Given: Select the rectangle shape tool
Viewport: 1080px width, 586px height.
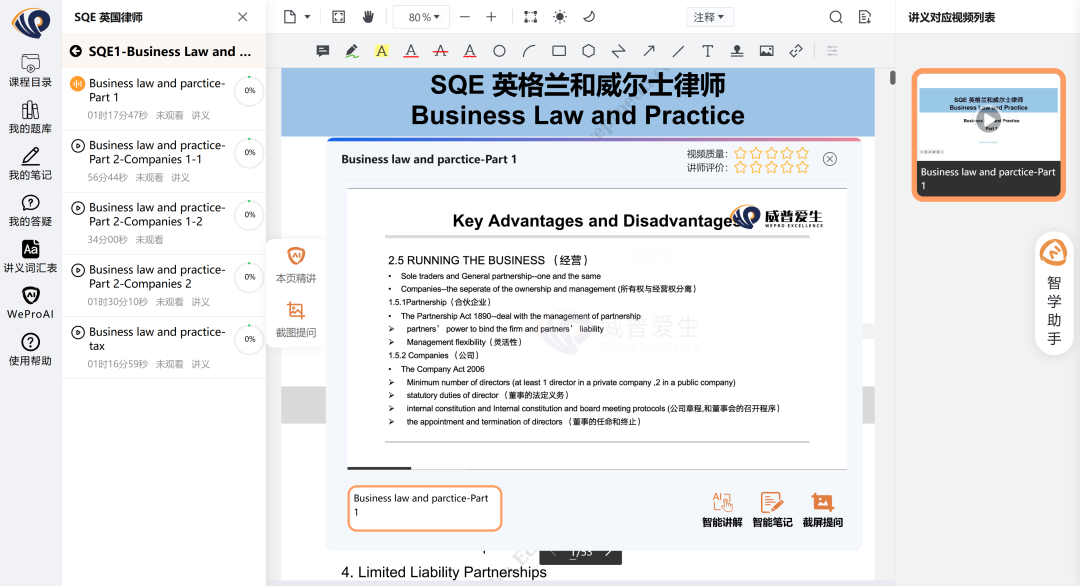Looking at the screenshot, I should [559, 51].
